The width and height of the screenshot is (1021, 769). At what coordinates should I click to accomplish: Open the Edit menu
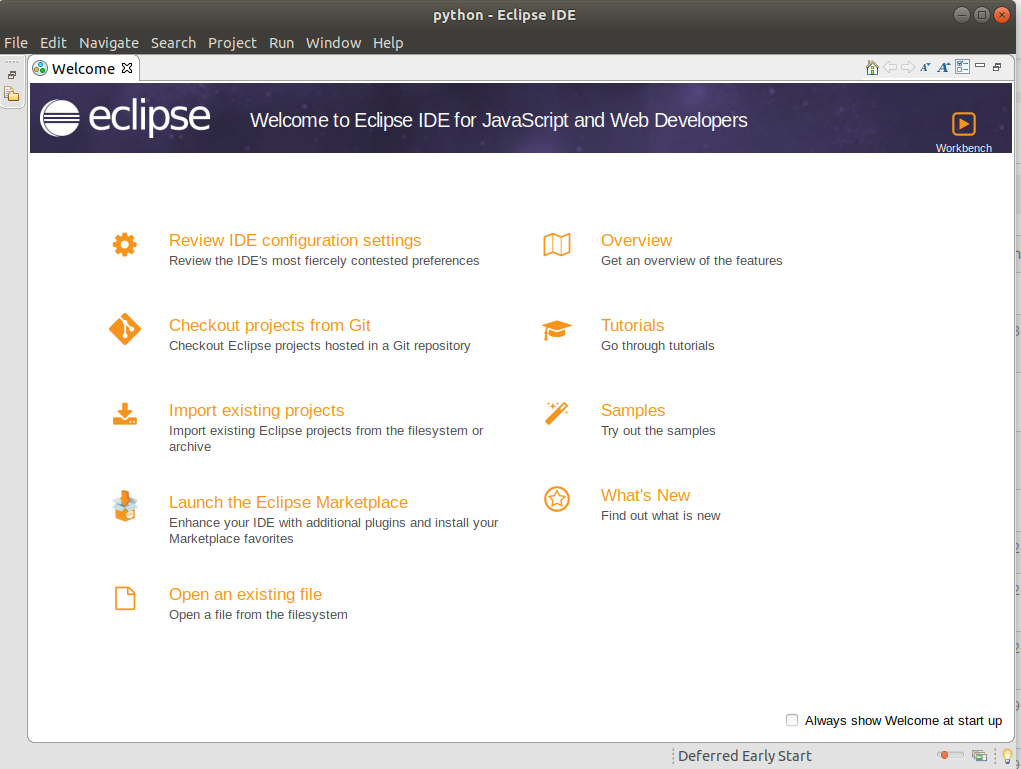[53, 43]
